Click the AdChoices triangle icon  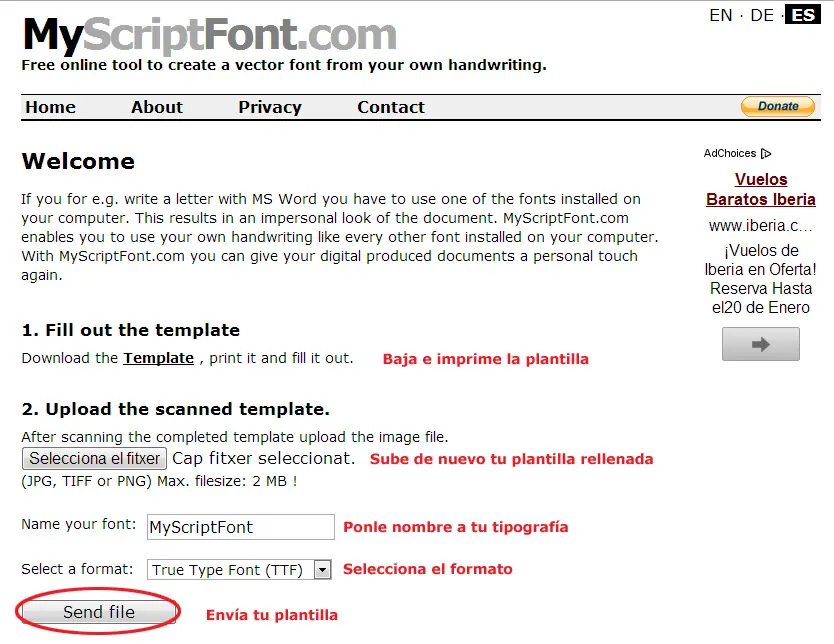[x=766, y=154]
